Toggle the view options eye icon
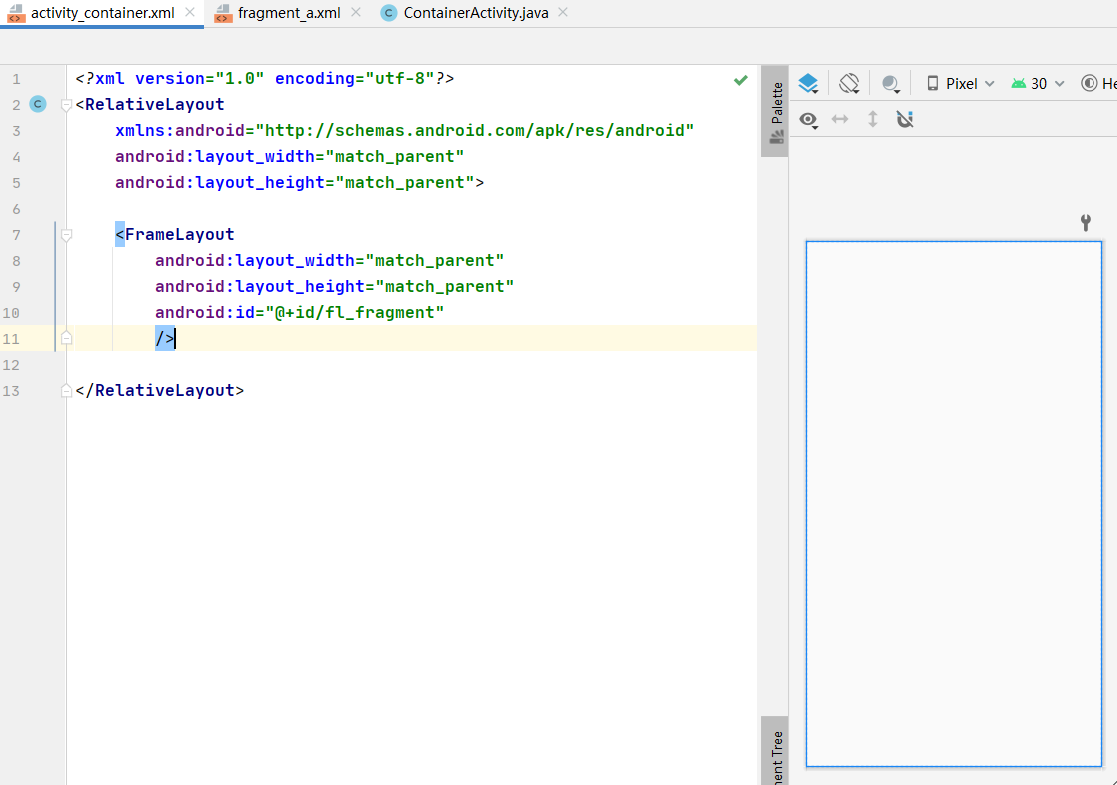The width and height of the screenshot is (1117, 785). [x=808, y=120]
